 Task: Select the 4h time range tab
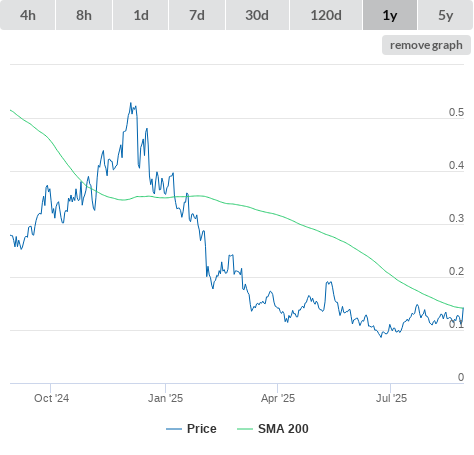pyautogui.click(x=28, y=15)
